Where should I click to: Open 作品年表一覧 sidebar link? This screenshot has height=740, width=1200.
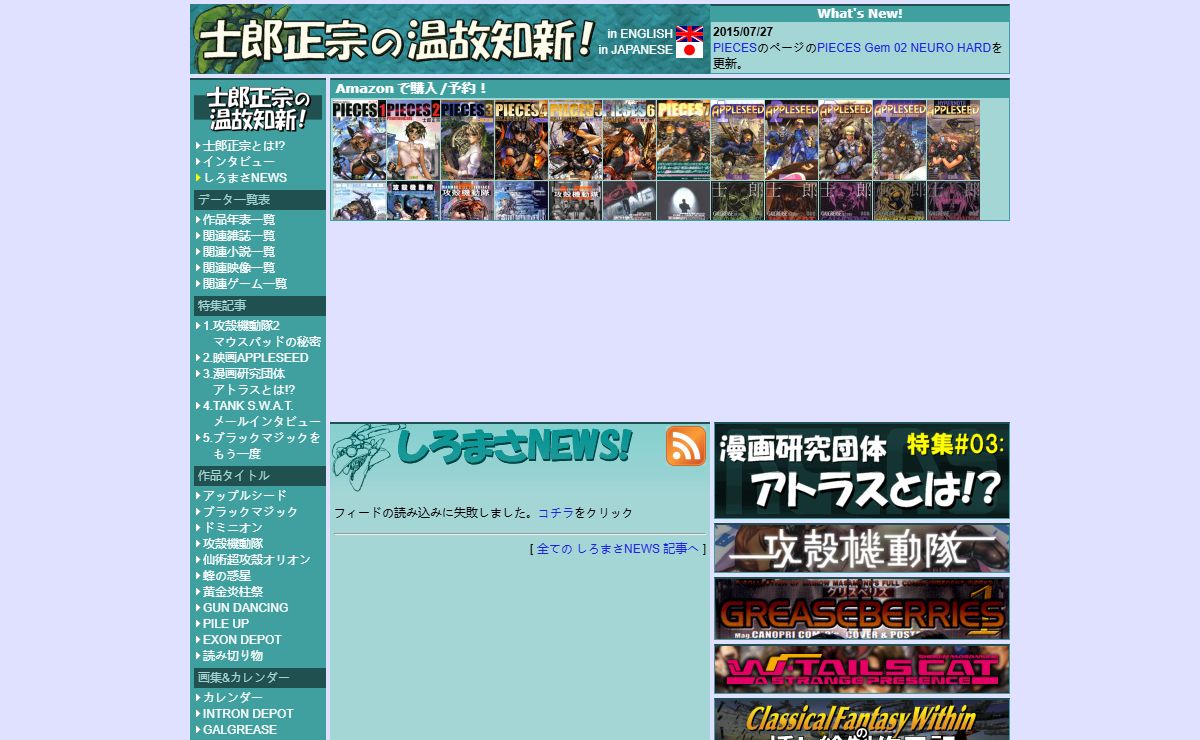coord(238,220)
